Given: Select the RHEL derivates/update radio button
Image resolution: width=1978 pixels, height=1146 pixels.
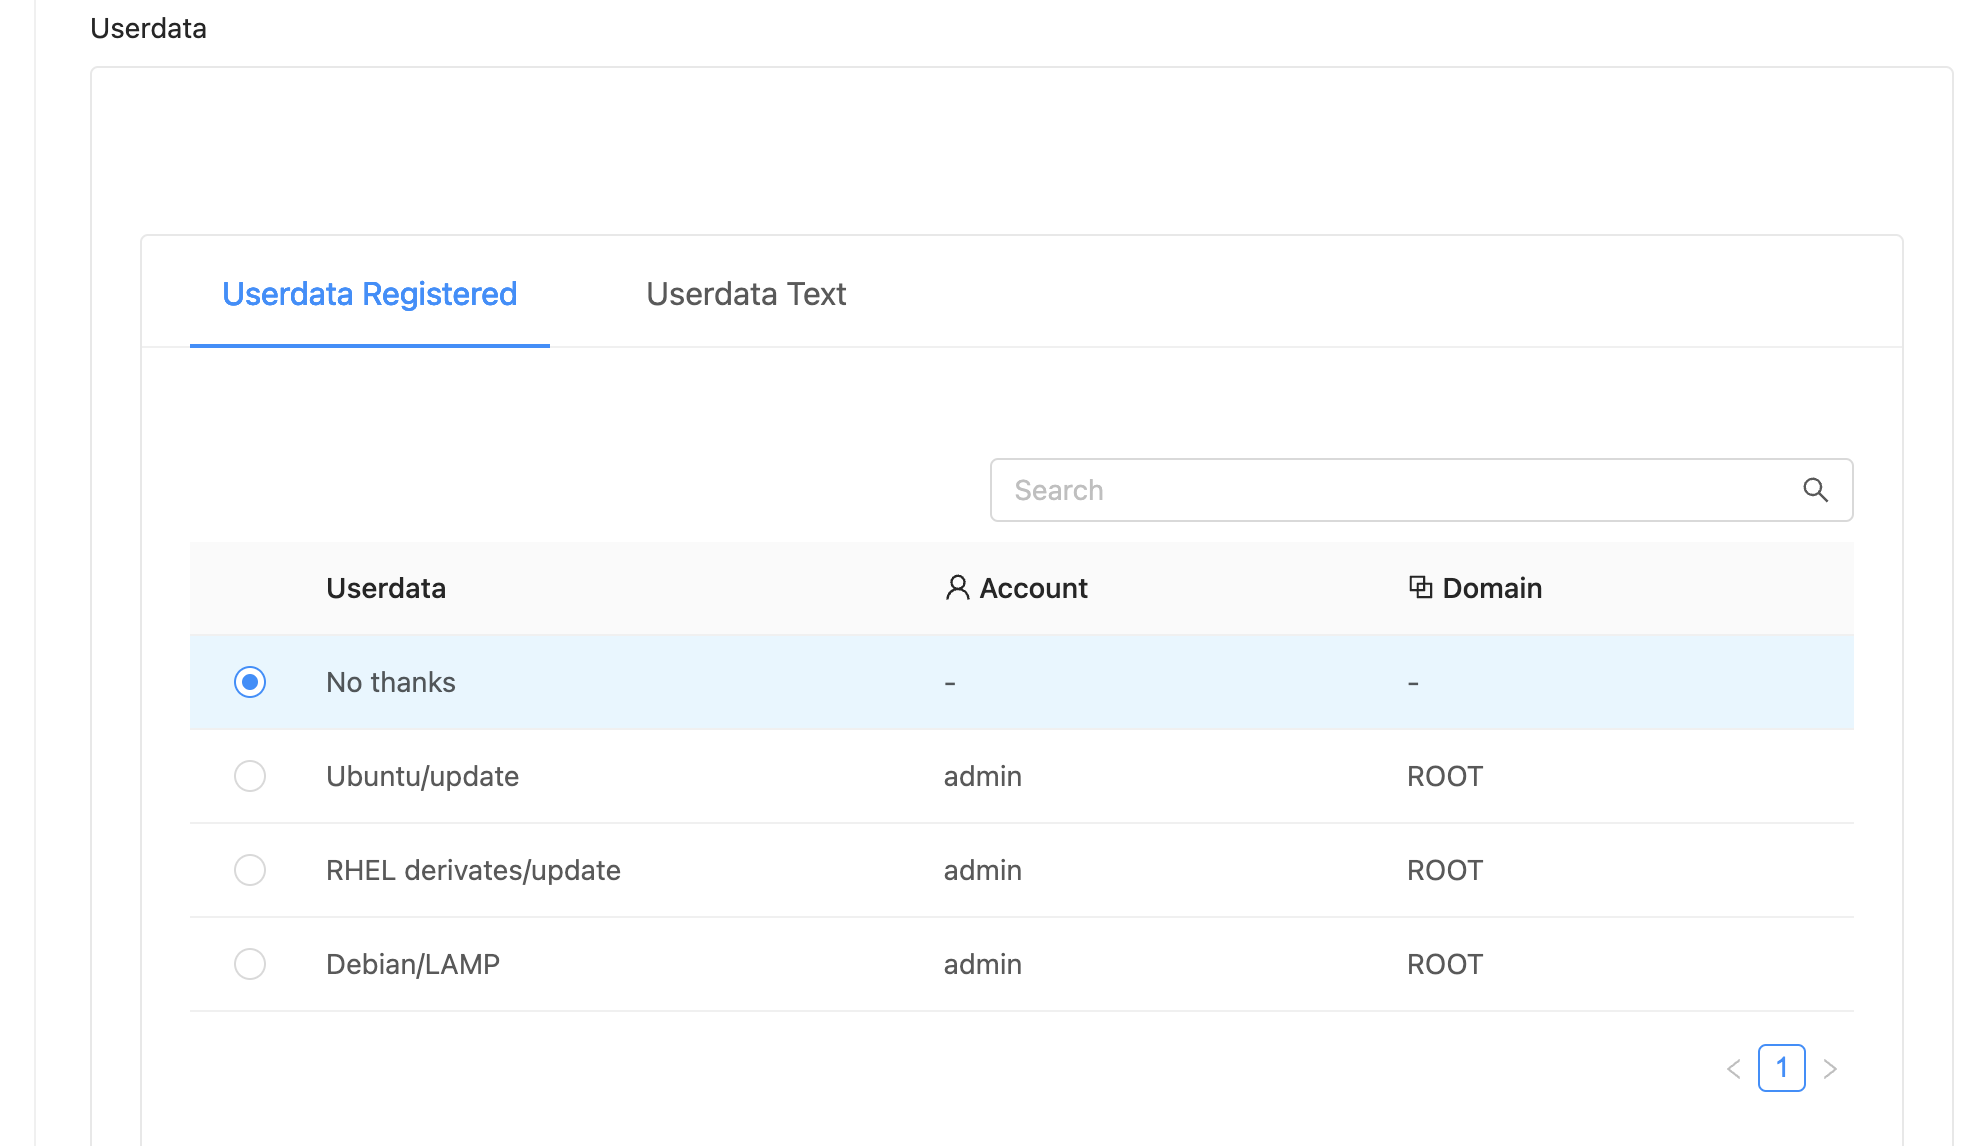Looking at the screenshot, I should pyautogui.click(x=250, y=870).
